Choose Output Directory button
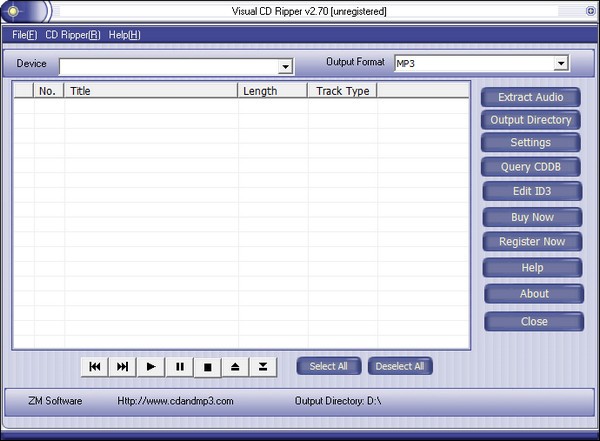Viewport: 600px width, 441px height. (531, 120)
